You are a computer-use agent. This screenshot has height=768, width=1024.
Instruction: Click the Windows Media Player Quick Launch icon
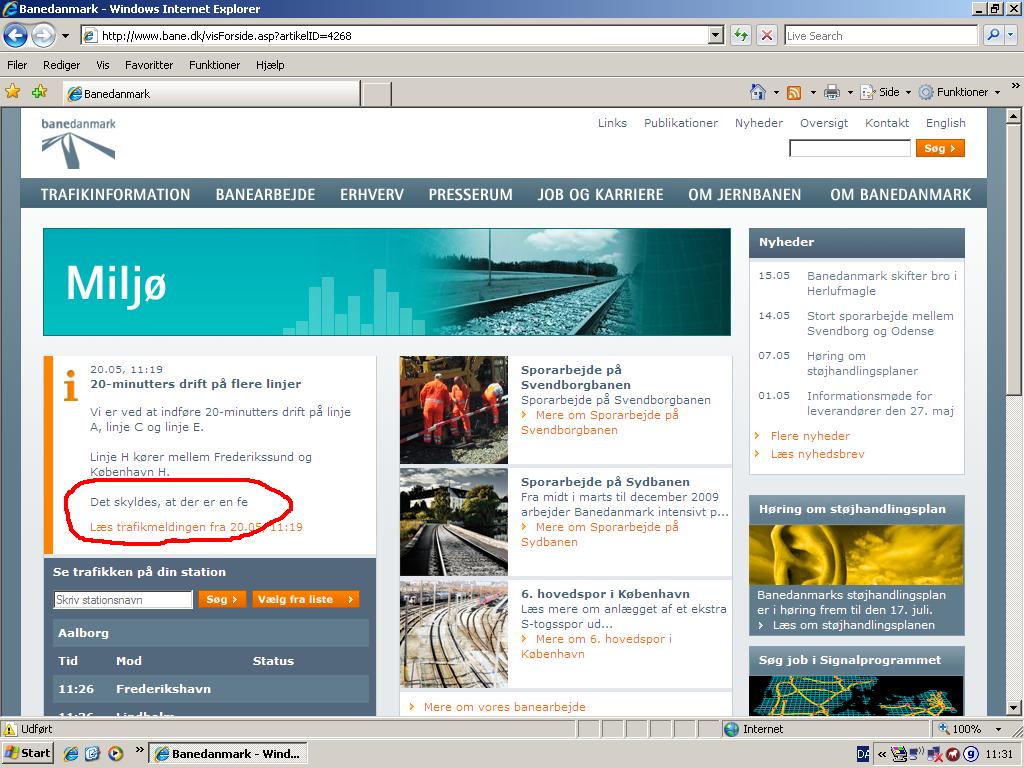click(115, 754)
